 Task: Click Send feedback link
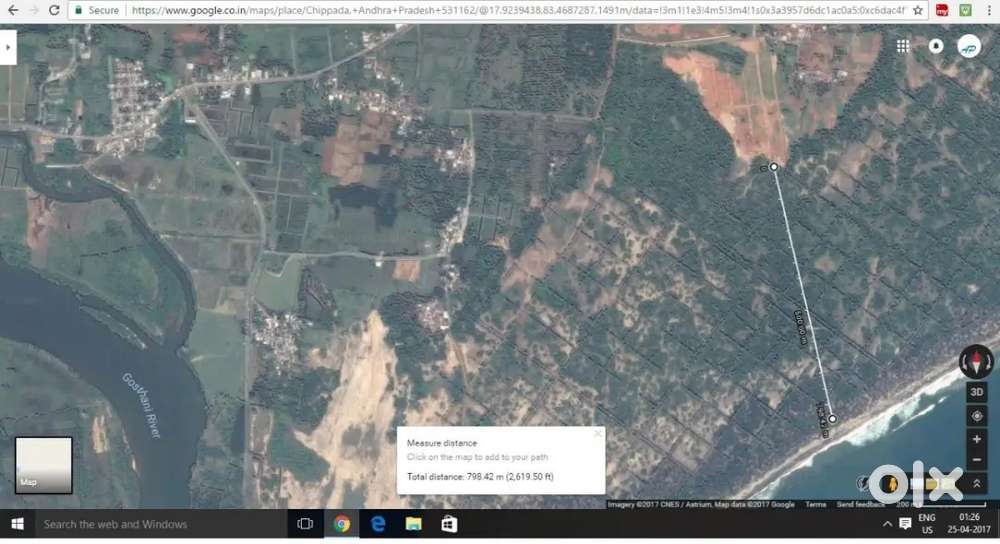pos(859,504)
